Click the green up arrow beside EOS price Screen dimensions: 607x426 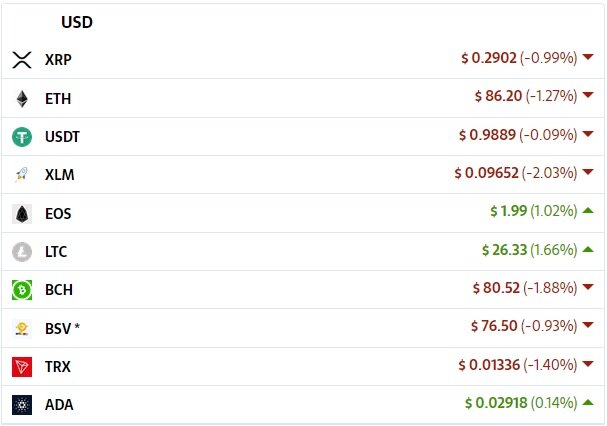tap(588, 210)
